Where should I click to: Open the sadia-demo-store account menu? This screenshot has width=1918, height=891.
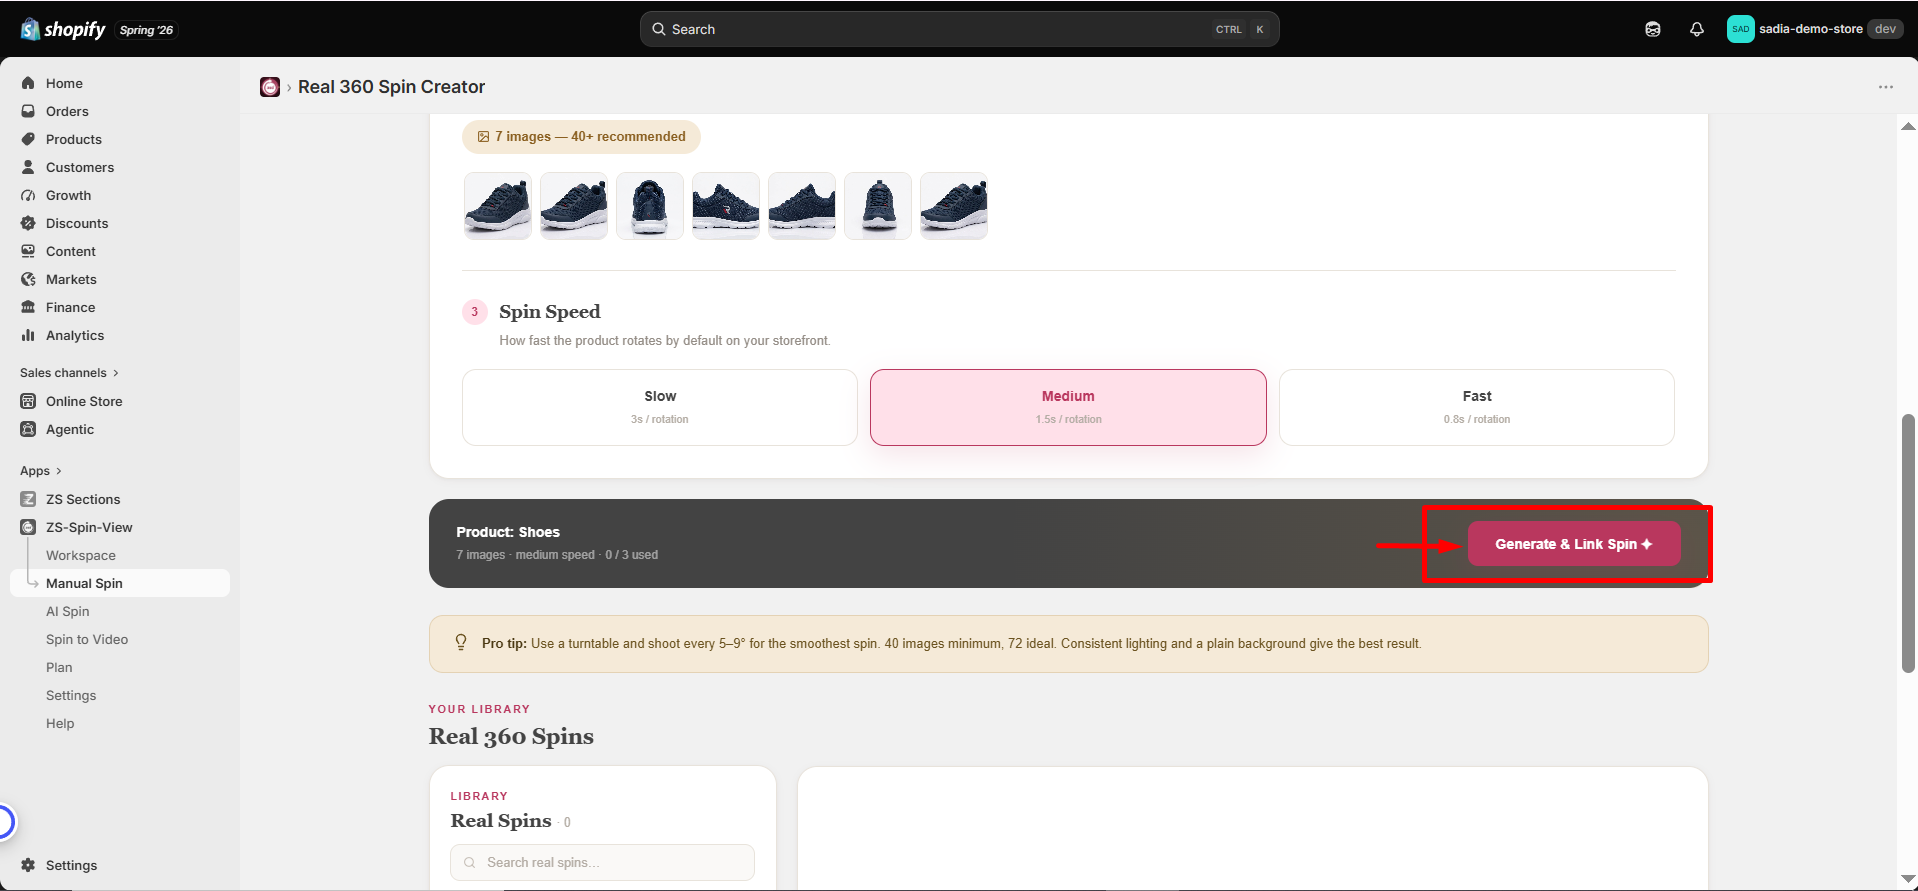[1814, 29]
